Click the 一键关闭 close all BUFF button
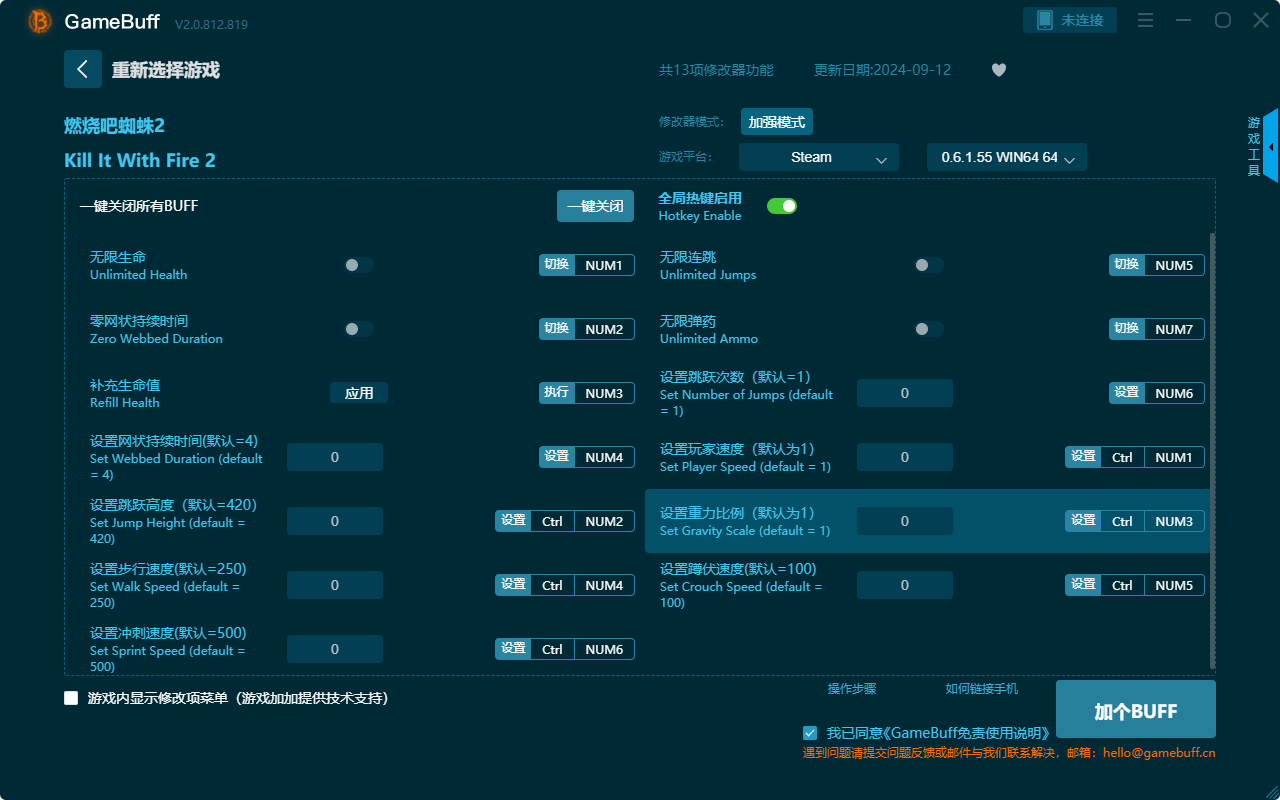 [595, 205]
